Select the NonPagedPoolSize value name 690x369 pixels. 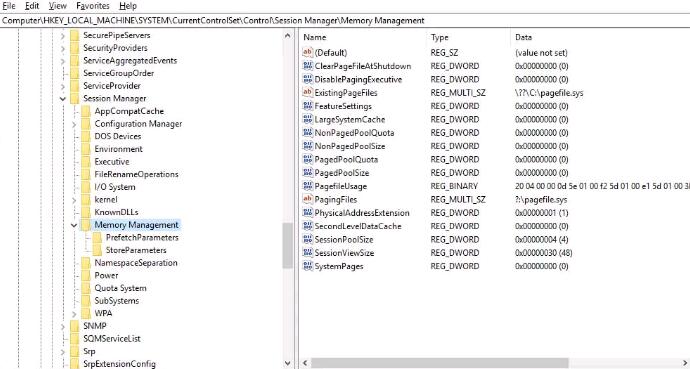pyautogui.click(x=350, y=146)
